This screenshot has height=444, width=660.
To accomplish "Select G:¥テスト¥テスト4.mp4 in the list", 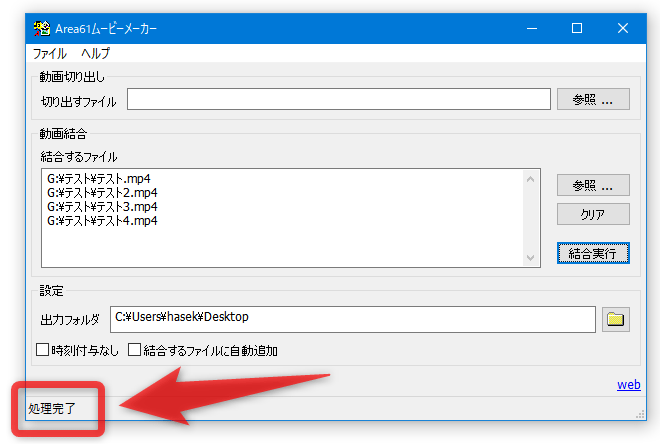I will [x=102, y=221].
